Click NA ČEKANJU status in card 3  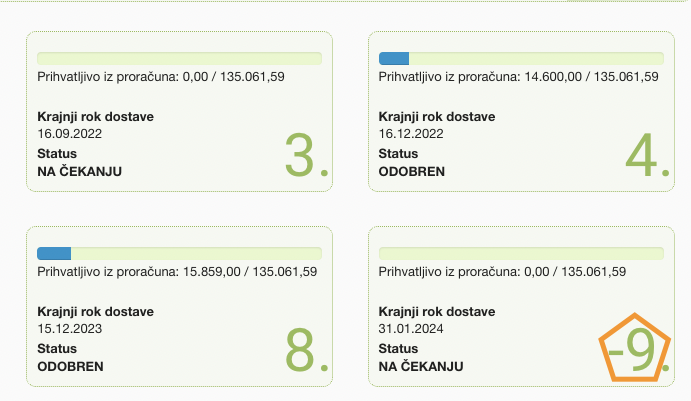pos(79,171)
